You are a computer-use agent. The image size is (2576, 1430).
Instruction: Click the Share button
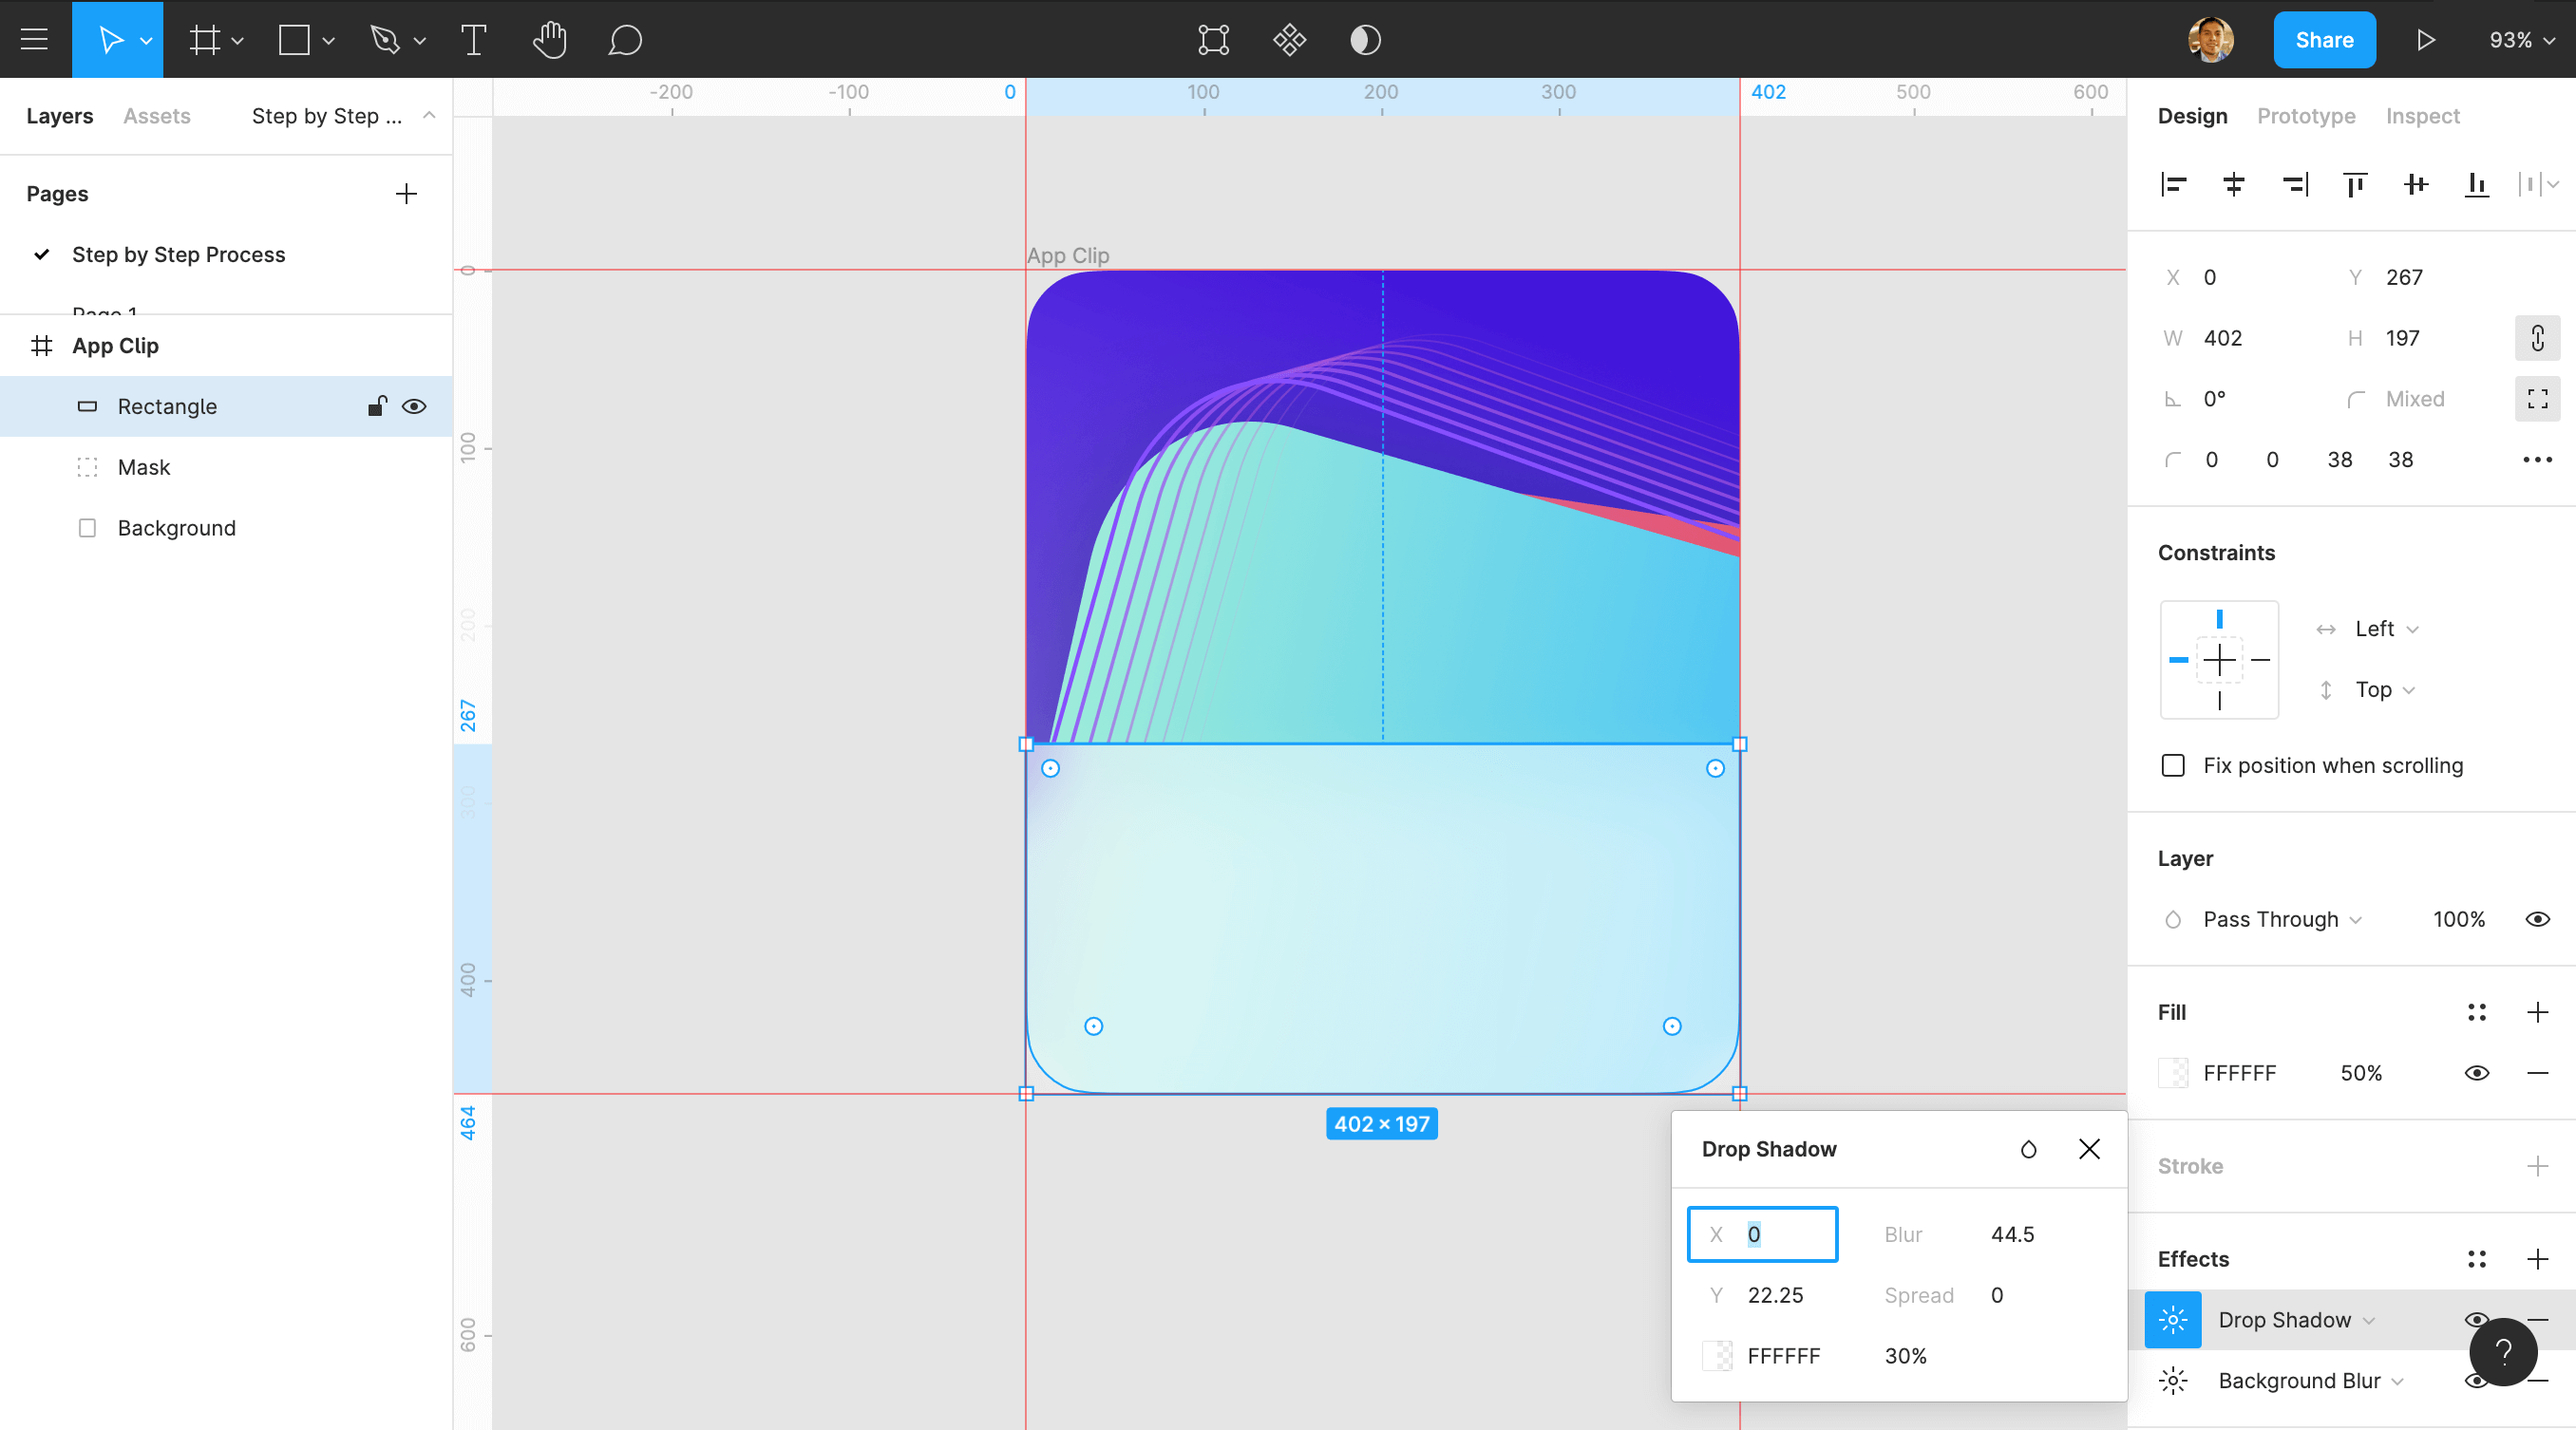click(x=2323, y=40)
